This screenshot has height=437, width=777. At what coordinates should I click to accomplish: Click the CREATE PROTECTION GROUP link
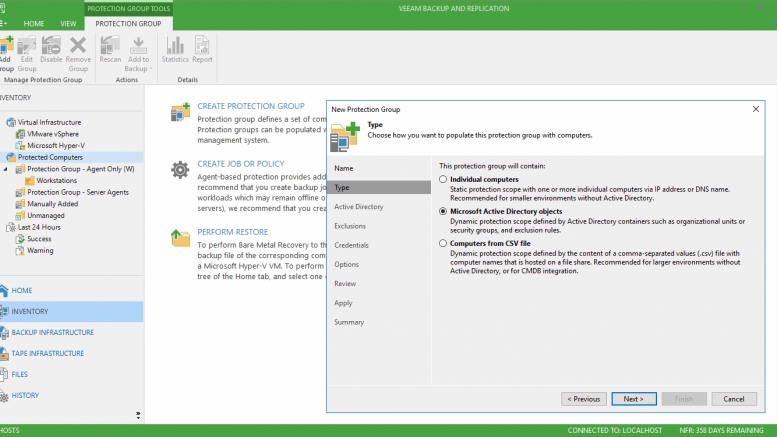tap(251, 106)
